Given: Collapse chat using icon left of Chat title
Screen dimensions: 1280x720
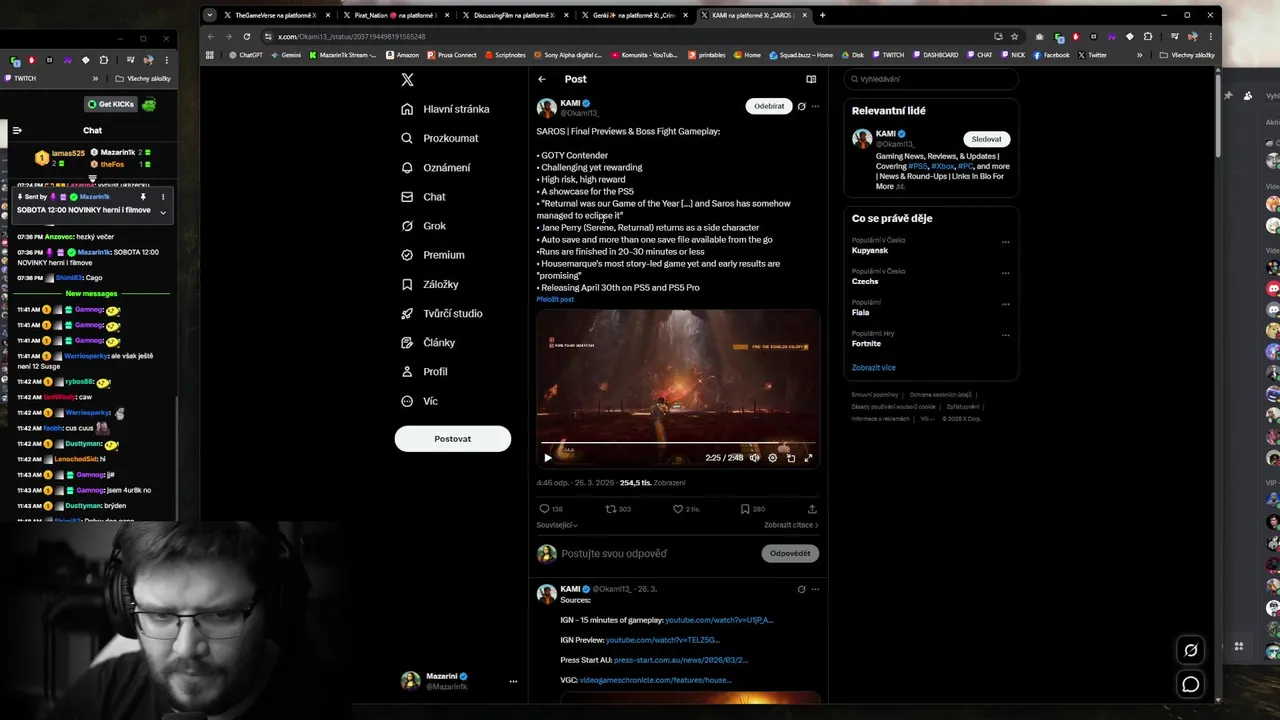Looking at the screenshot, I should [x=17, y=130].
